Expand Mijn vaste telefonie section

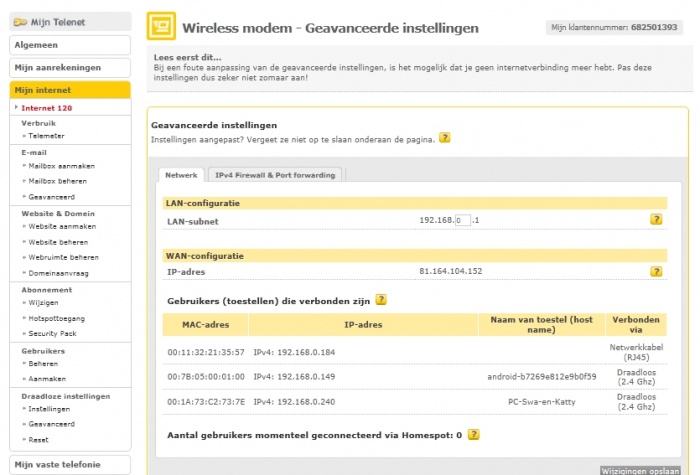[x=70, y=465]
